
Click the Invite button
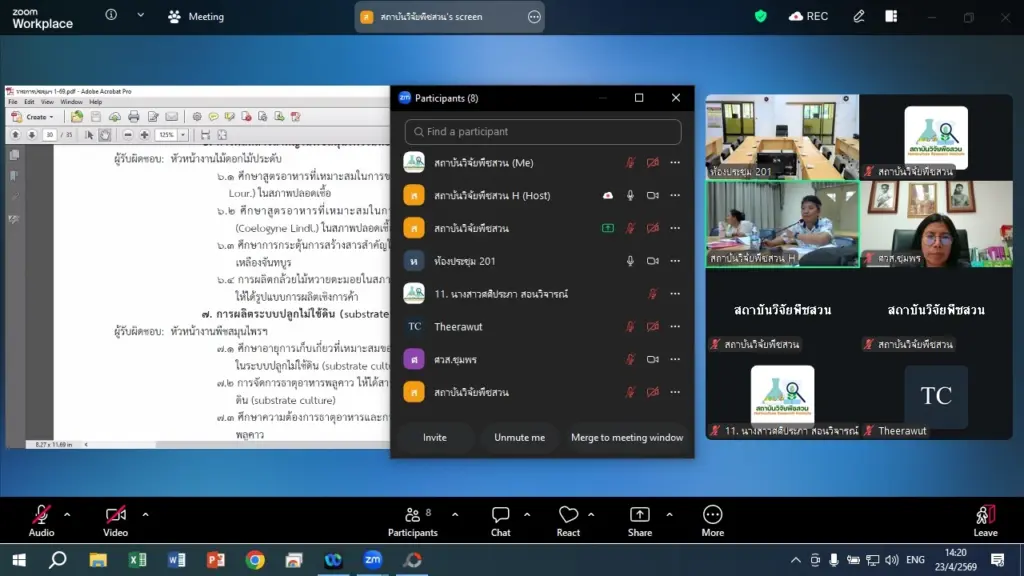click(x=435, y=437)
